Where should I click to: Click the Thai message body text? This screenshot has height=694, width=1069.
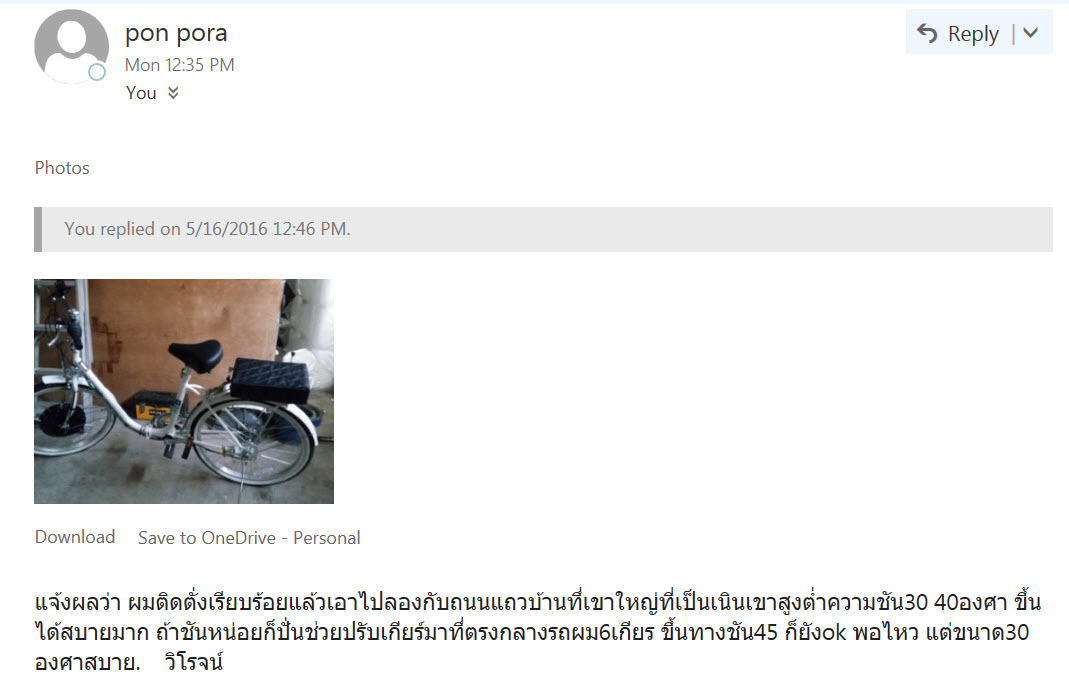click(537, 632)
